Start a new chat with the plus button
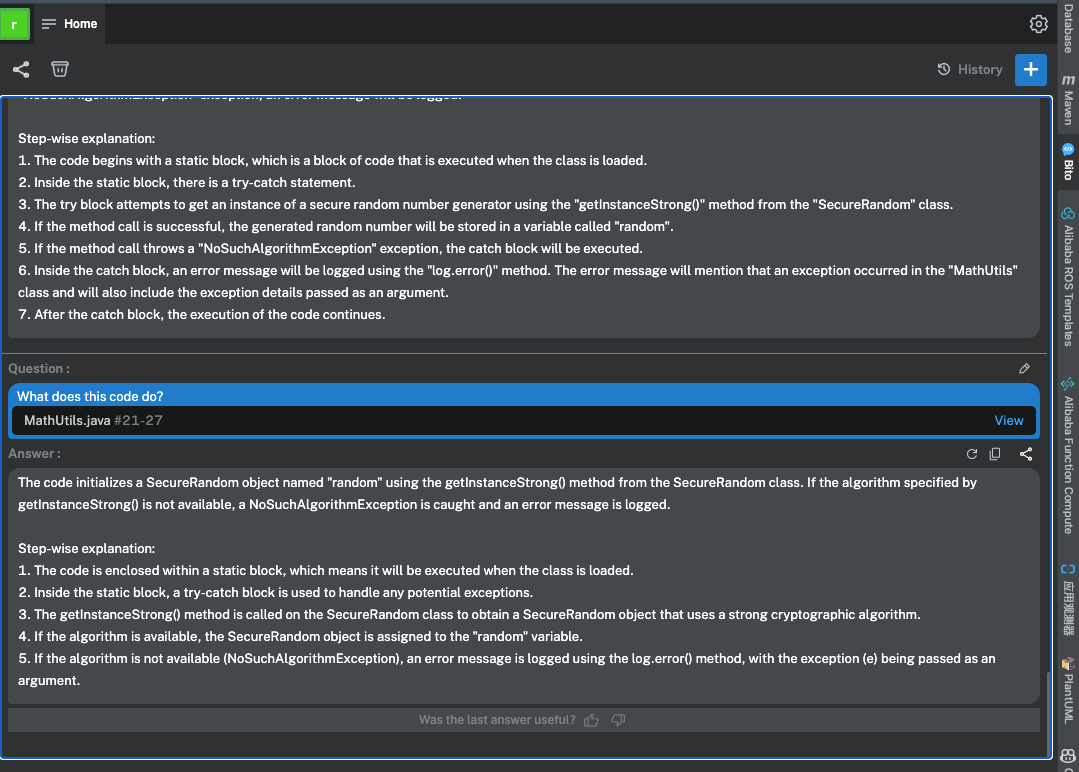The width and height of the screenshot is (1079, 772). coord(1030,69)
